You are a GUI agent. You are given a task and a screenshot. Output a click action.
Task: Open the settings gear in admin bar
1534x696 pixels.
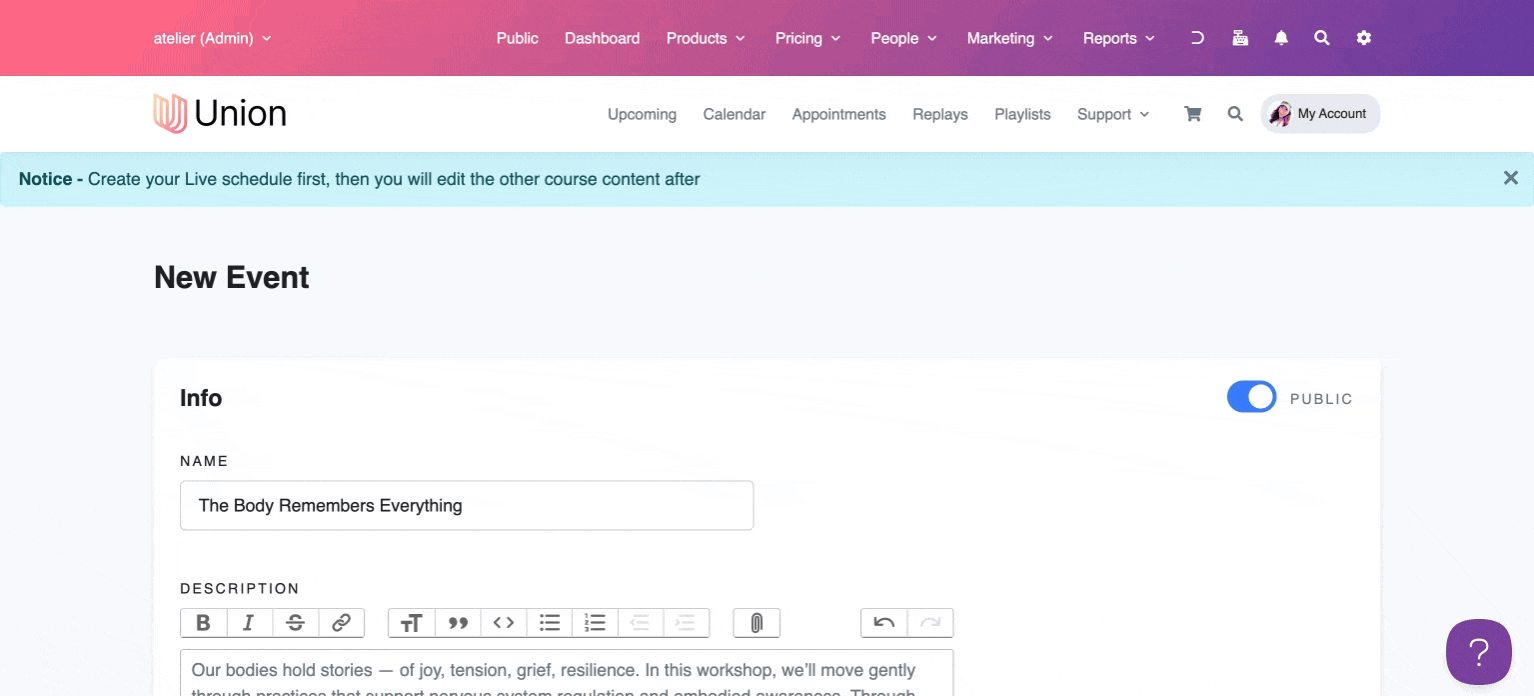click(x=1364, y=38)
